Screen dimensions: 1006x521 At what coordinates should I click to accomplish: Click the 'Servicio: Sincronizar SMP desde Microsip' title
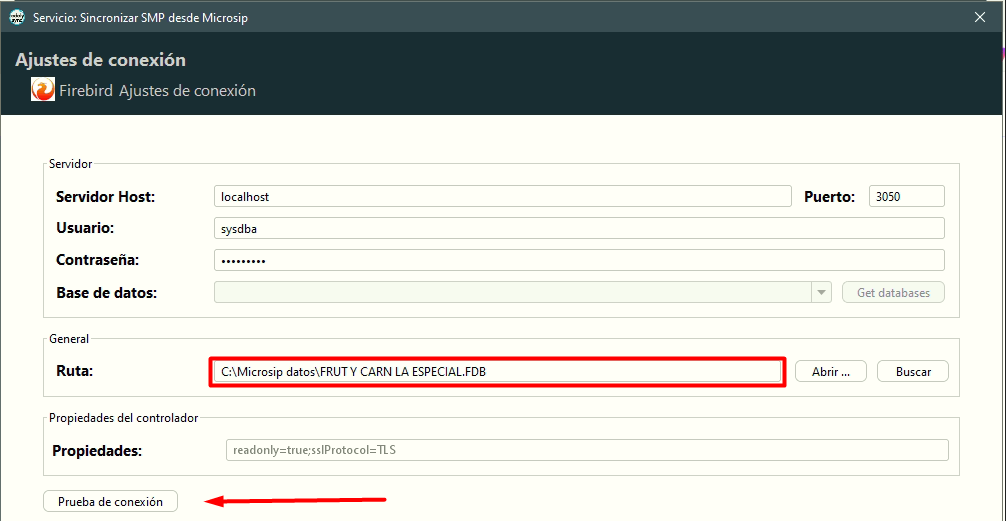click(x=141, y=18)
